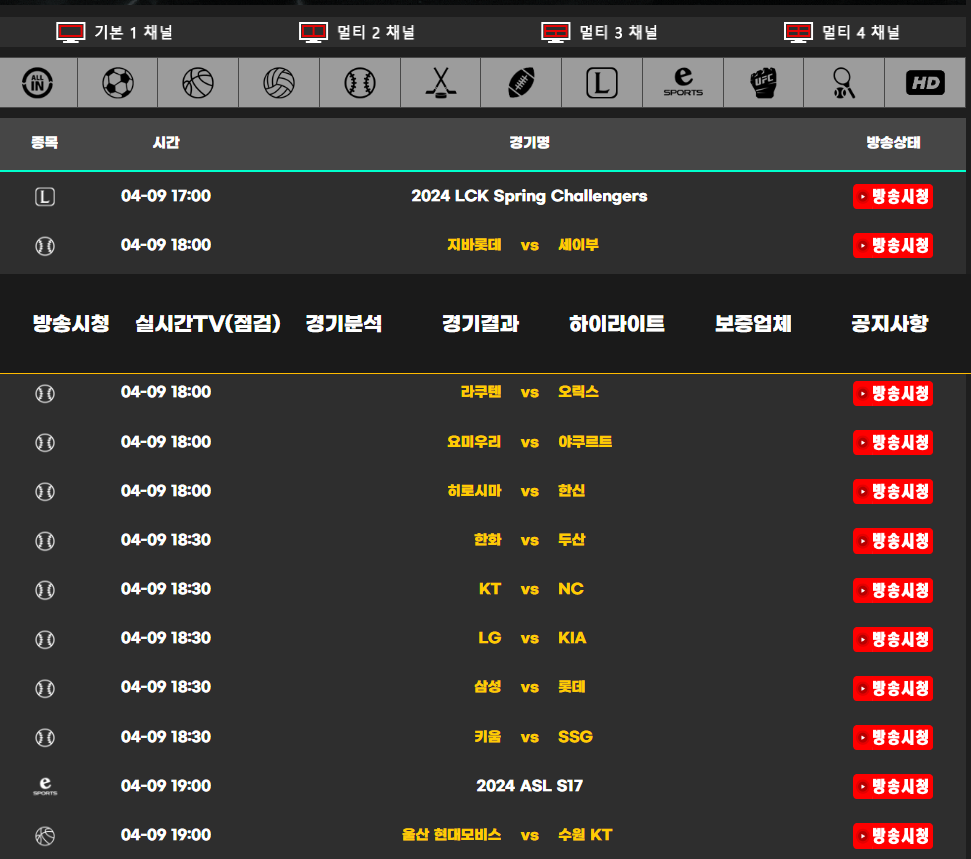Click baseball icon in KT vs NC row

click(x=45, y=590)
